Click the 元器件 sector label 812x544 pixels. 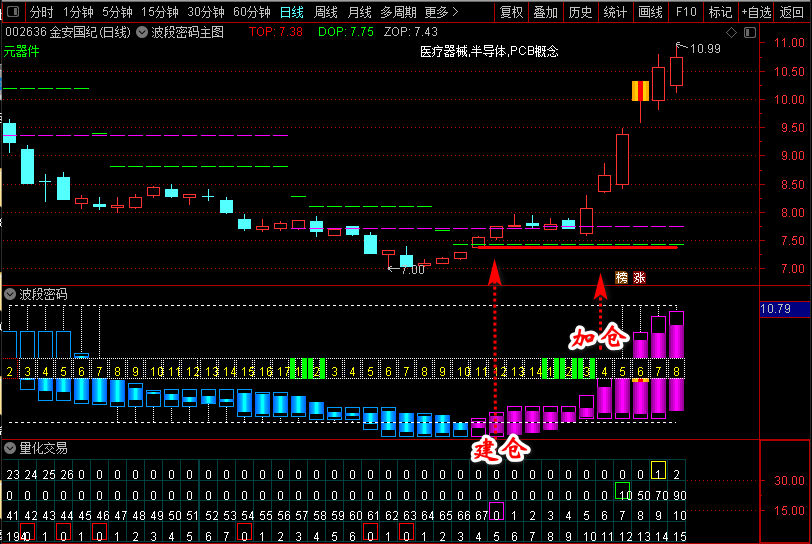21,51
